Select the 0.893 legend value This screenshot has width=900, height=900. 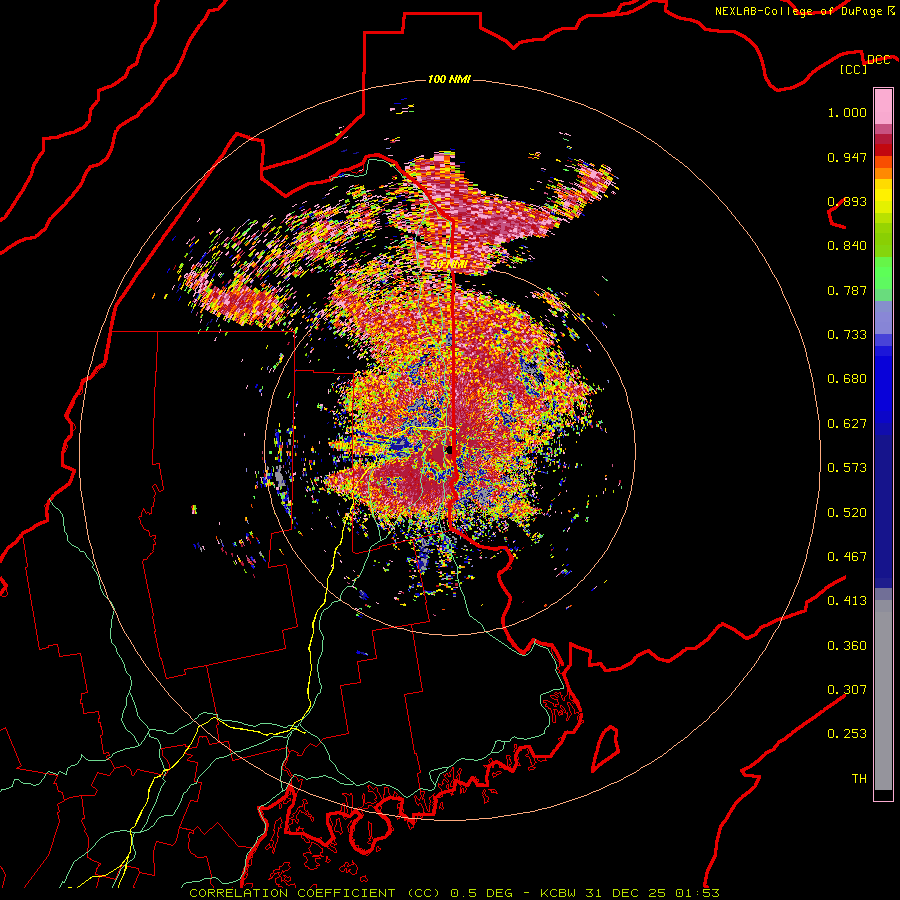[x=847, y=201]
